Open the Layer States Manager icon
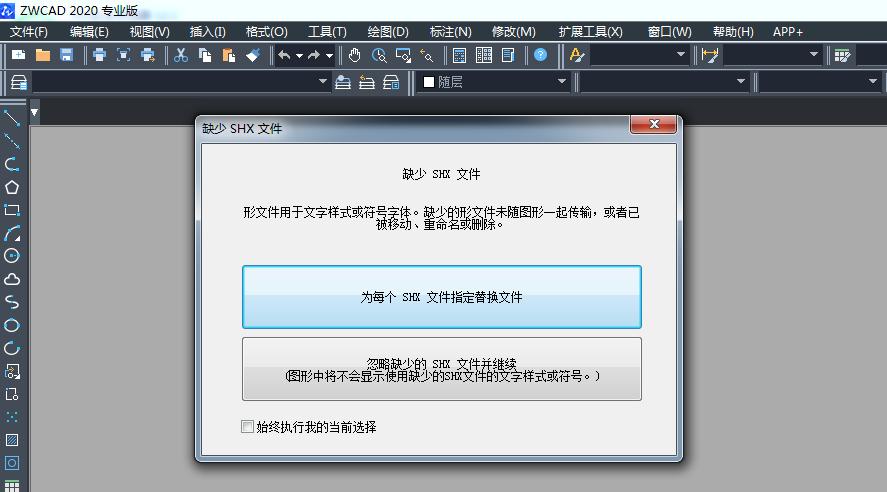 point(391,83)
